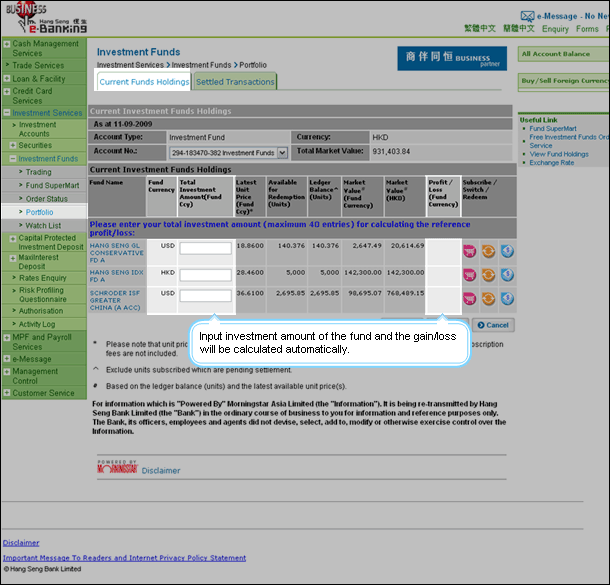Open View Fund Holdings link
Image resolution: width=610 pixels, height=585 pixels.
click(559, 154)
